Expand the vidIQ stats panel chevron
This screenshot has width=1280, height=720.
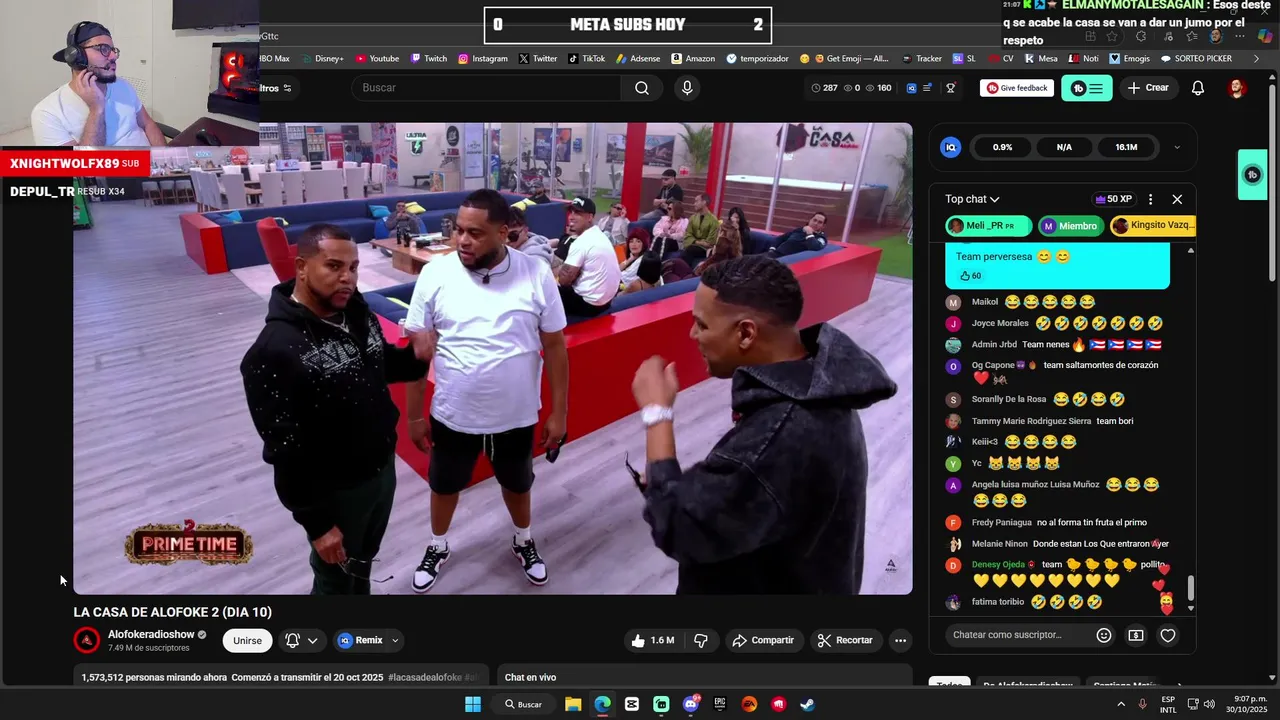point(1176,147)
